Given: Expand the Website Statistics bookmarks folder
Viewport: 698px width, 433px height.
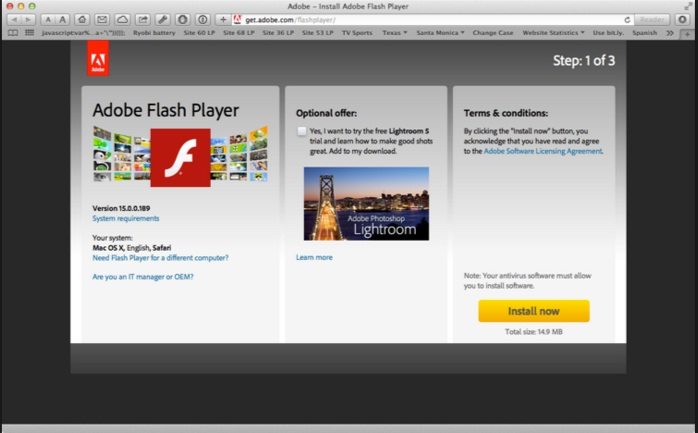Looking at the screenshot, I should pos(553,33).
